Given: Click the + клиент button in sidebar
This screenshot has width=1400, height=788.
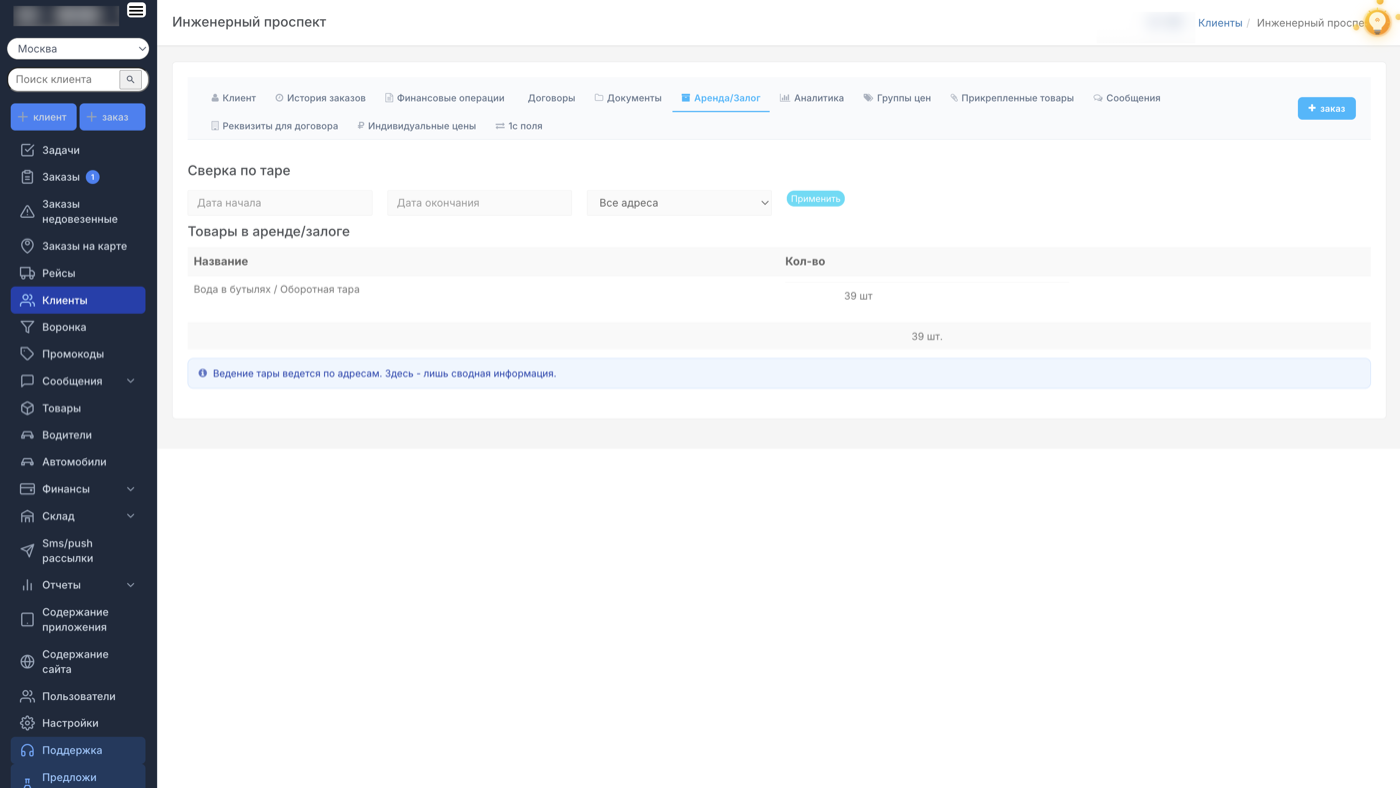Looking at the screenshot, I should [43, 117].
